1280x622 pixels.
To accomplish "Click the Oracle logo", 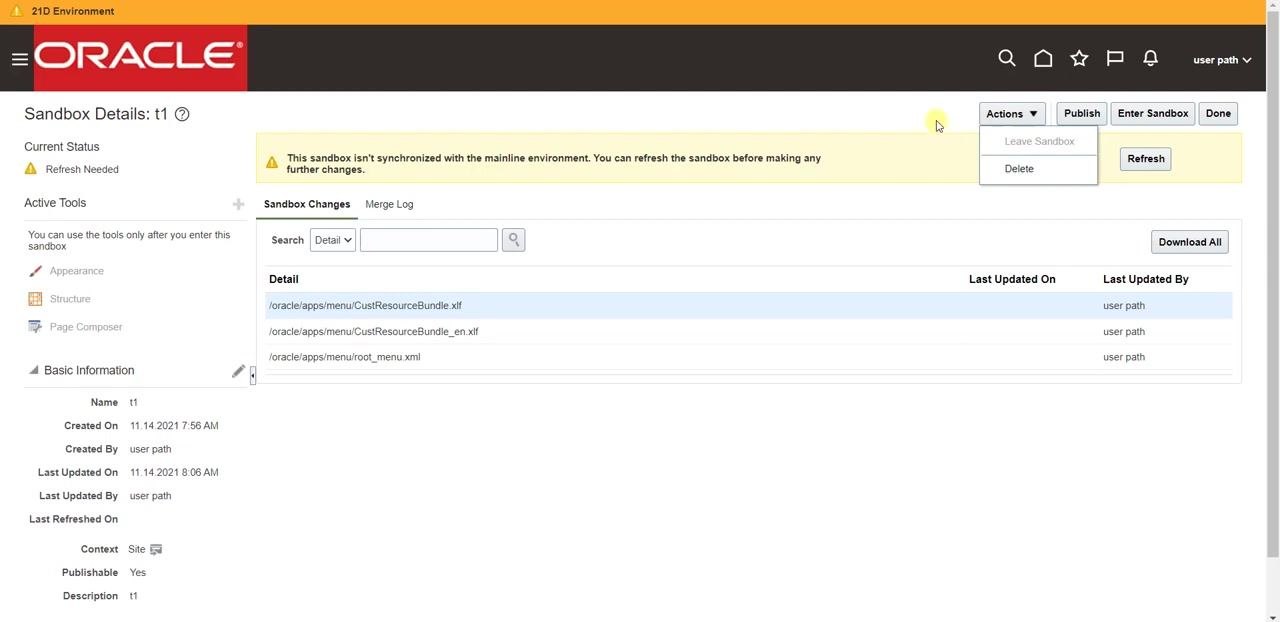I will (x=140, y=58).
